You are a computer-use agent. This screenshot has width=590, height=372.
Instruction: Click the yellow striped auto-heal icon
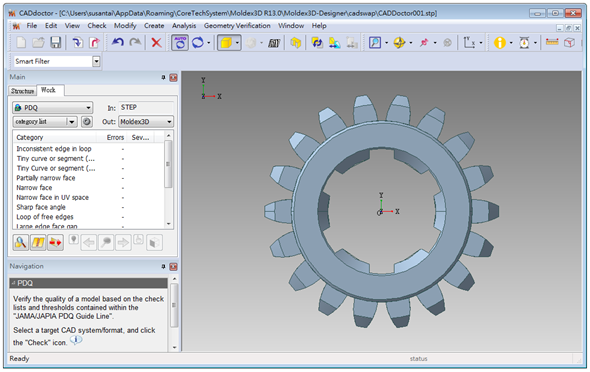pyautogui.click(x=38, y=242)
